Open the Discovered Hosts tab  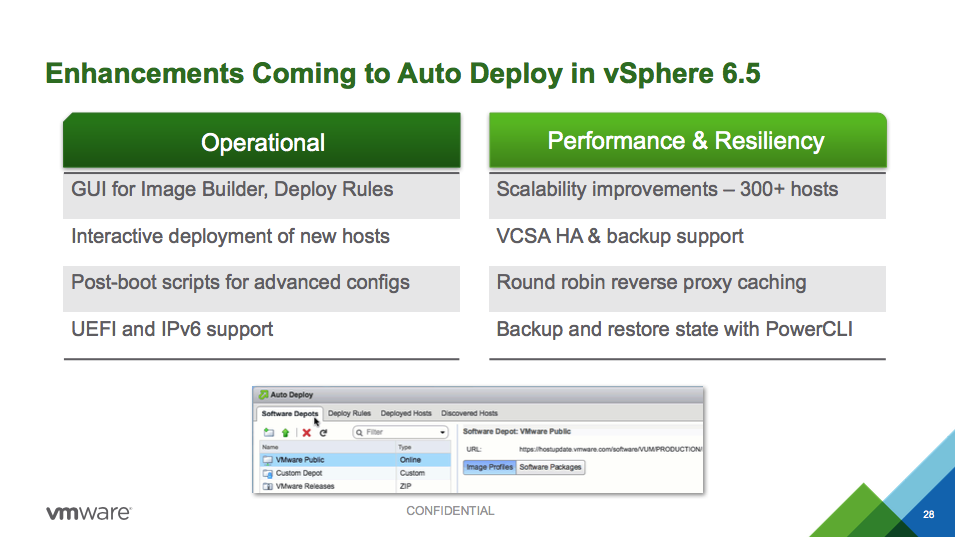469,413
